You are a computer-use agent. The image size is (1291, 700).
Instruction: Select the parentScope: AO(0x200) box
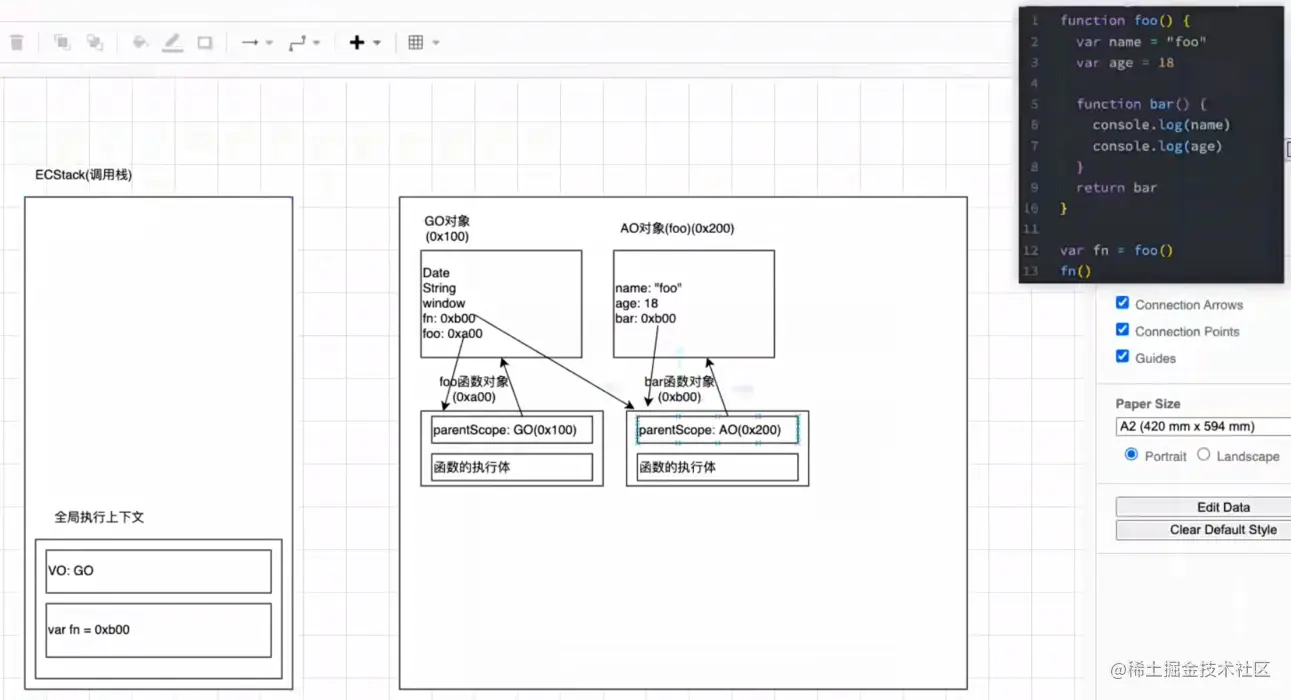coord(717,430)
